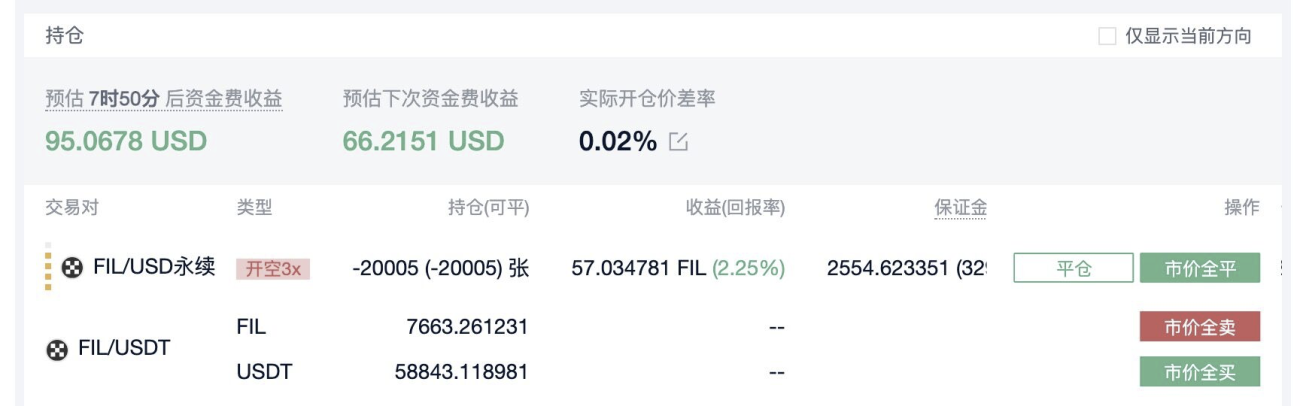Open the FIL/USD永续 trading pair
This screenshot has width=1300, height=406.
[154, 267]
